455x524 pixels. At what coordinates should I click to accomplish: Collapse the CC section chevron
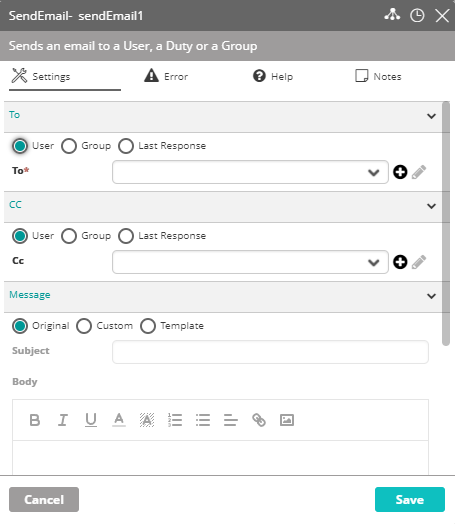(431, 206)
